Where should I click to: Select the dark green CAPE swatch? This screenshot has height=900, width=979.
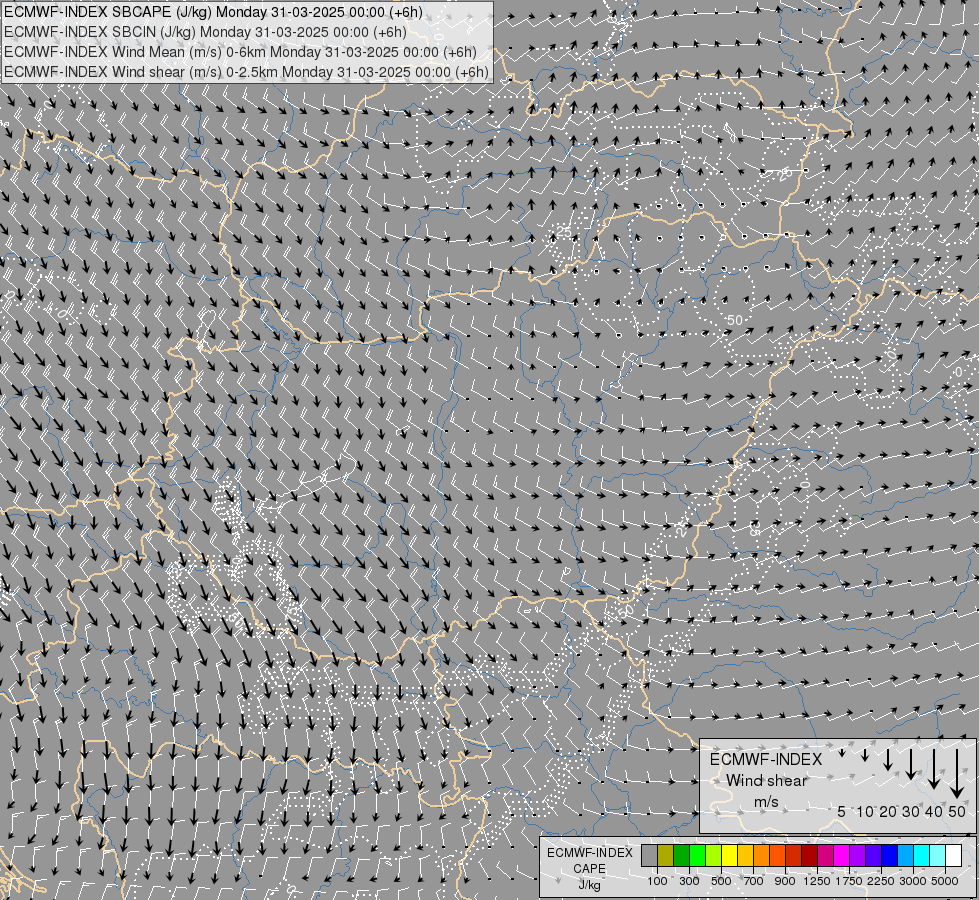click(682, 855)
